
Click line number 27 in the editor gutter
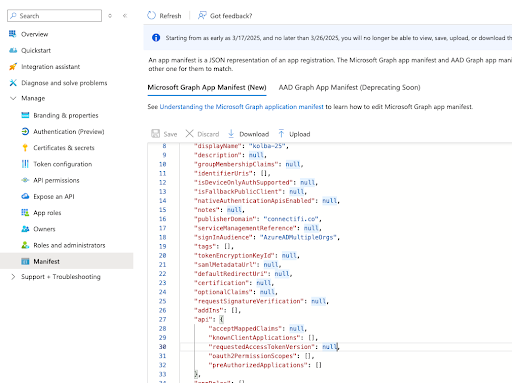point(162,319)
